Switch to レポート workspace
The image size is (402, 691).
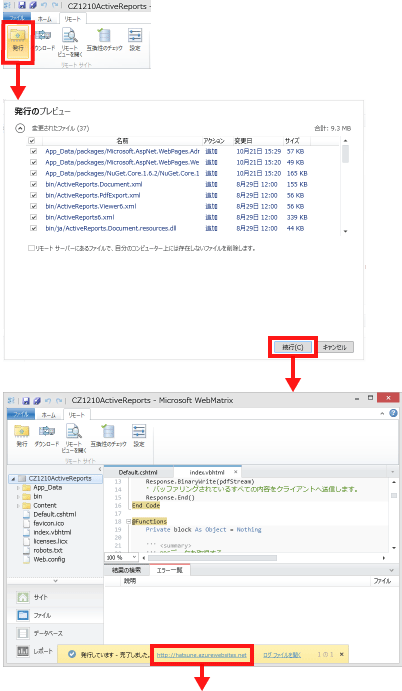[34, 651]
